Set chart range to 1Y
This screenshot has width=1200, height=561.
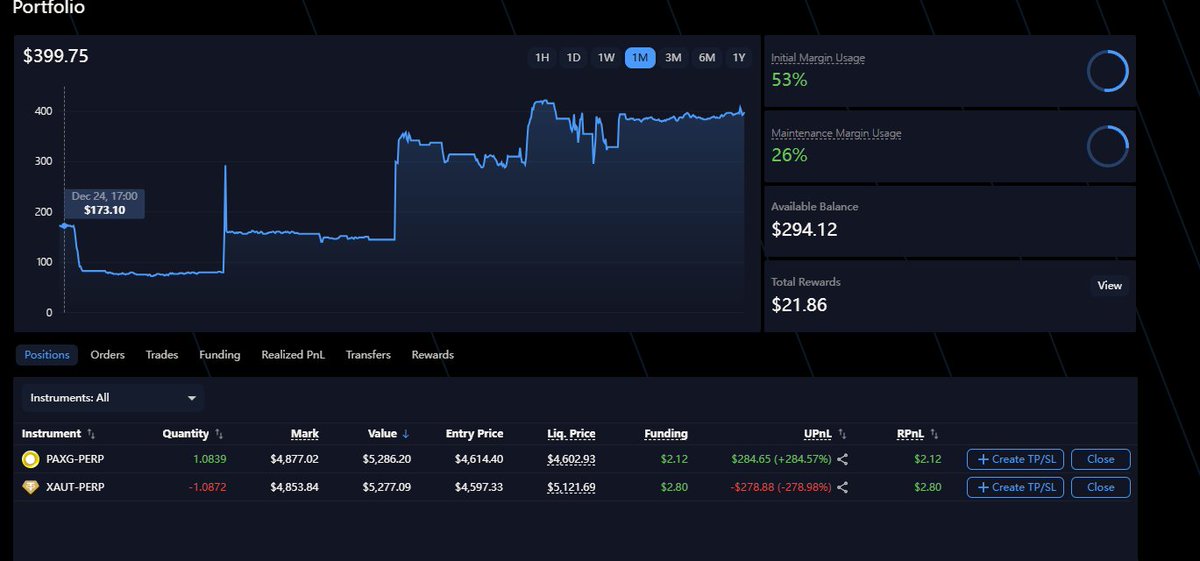(739, 58)
